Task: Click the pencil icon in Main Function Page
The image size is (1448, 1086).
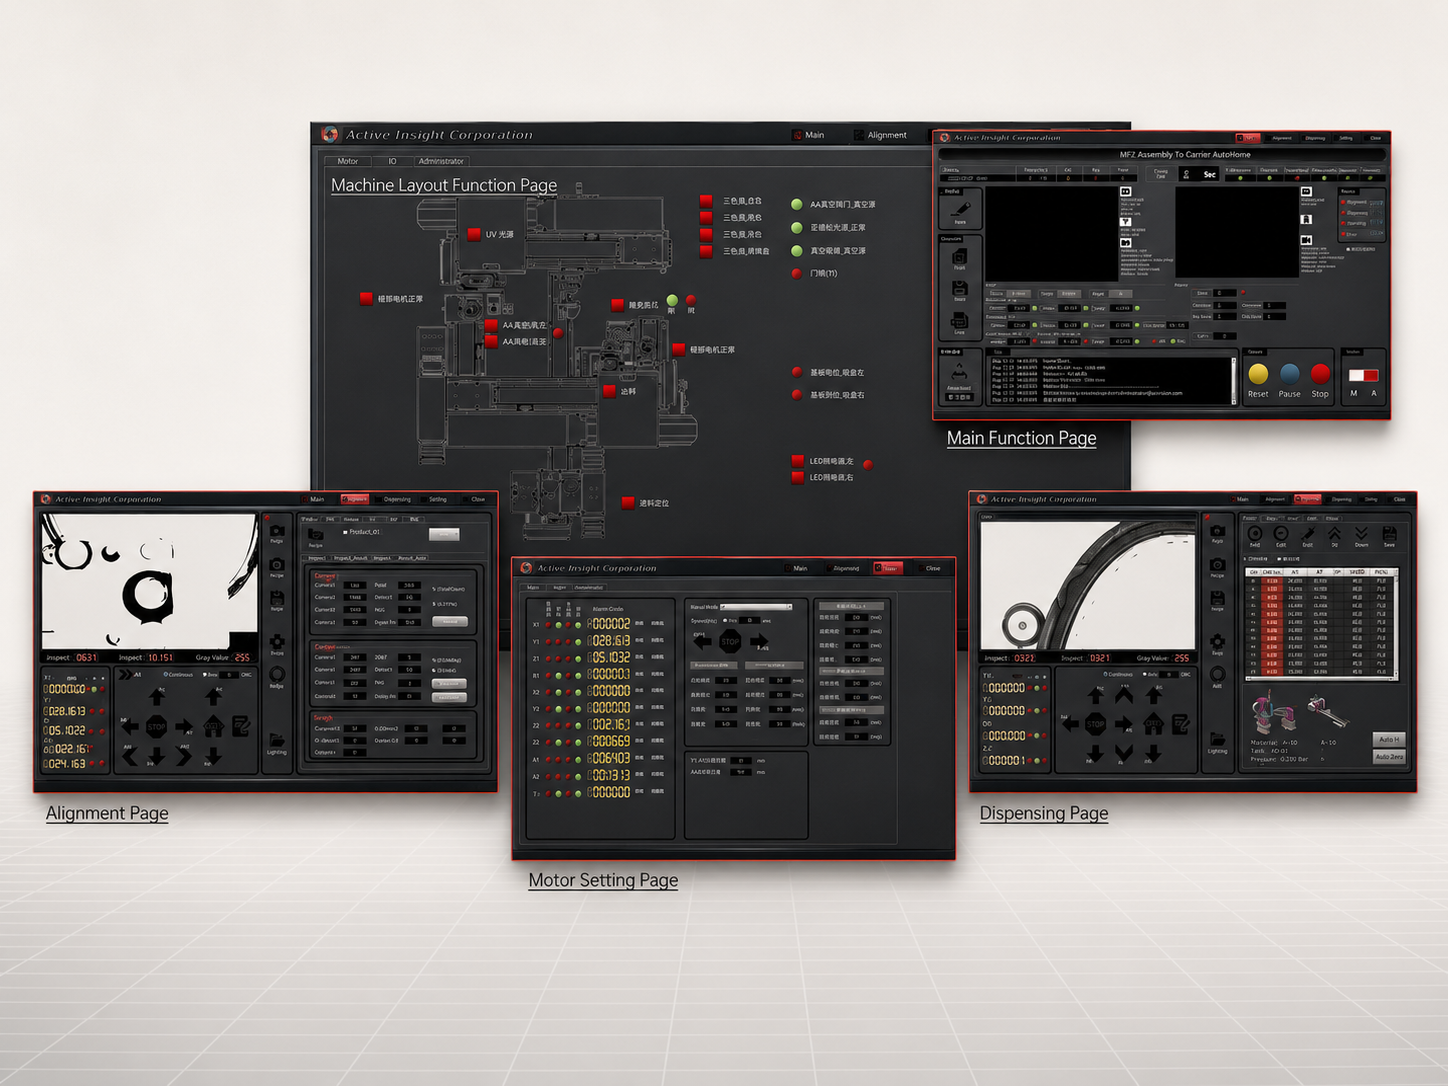Action: [960, 207]
